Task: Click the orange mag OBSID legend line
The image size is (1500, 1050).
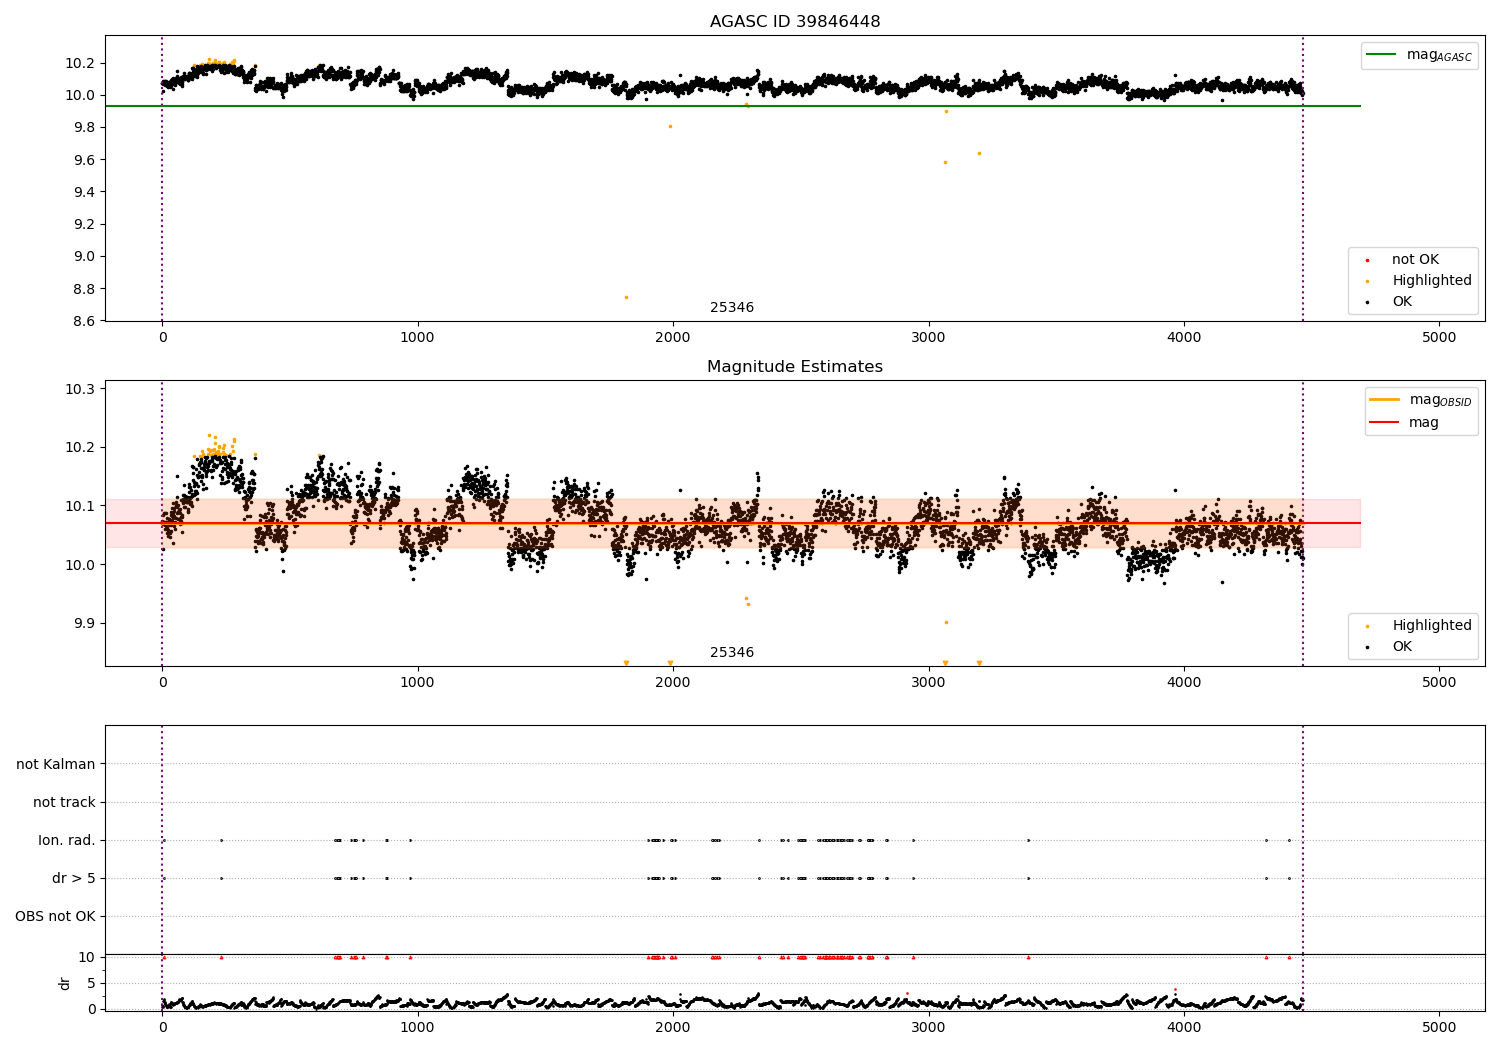Action: (x=1385, y=400)
